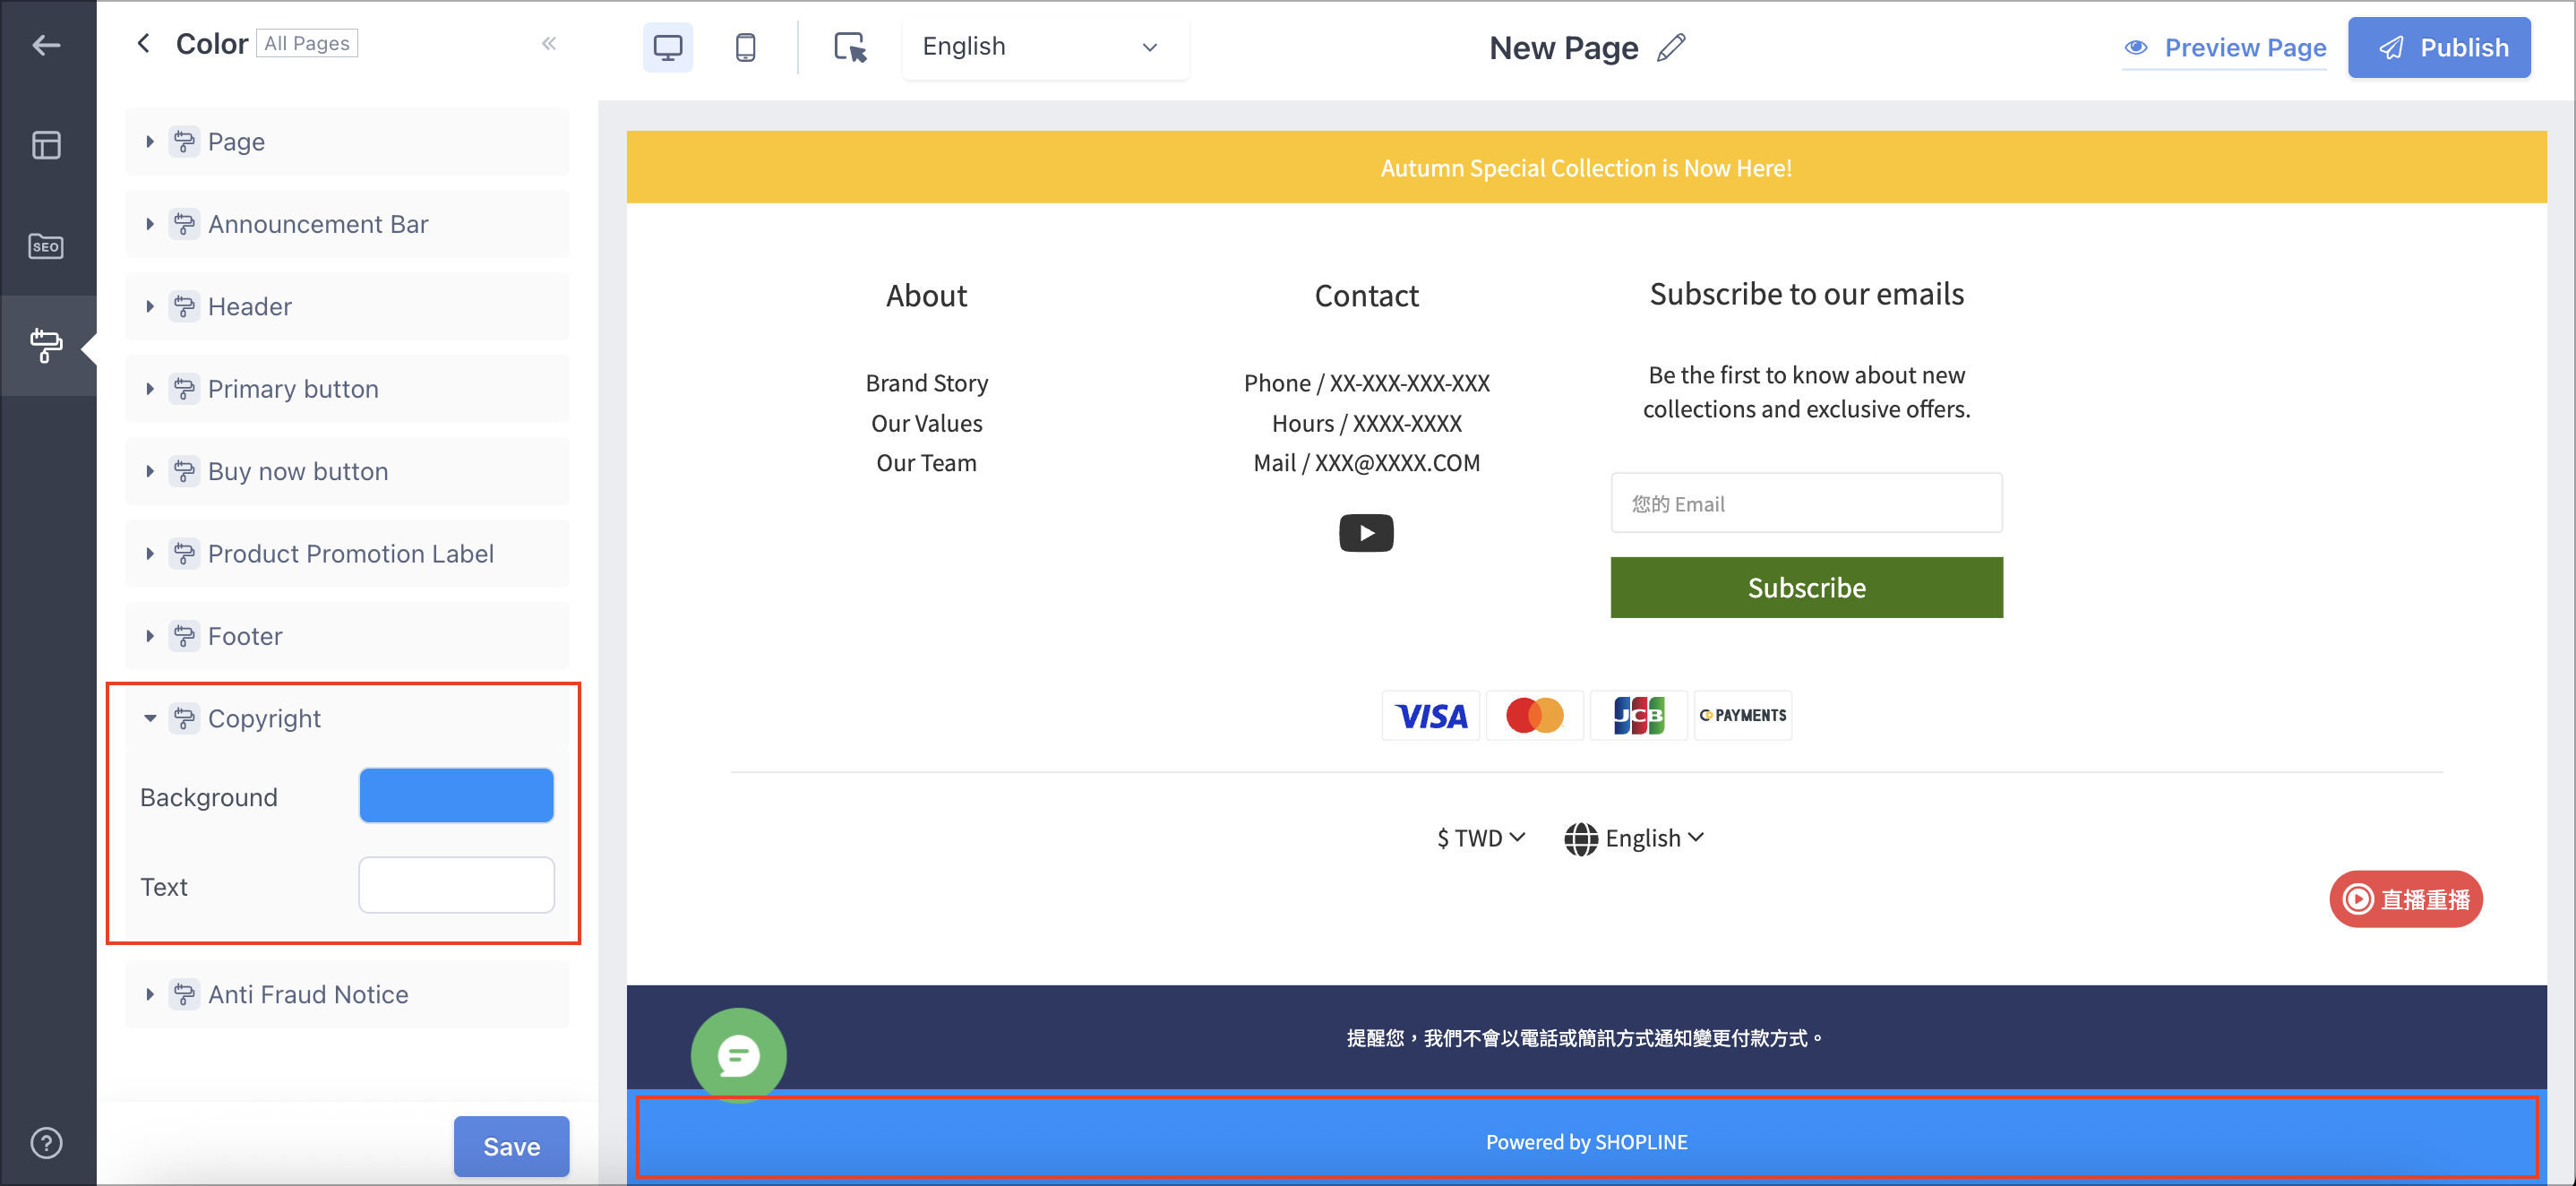Pick the Copyright Text white color swatch

(x=456, y=885)
